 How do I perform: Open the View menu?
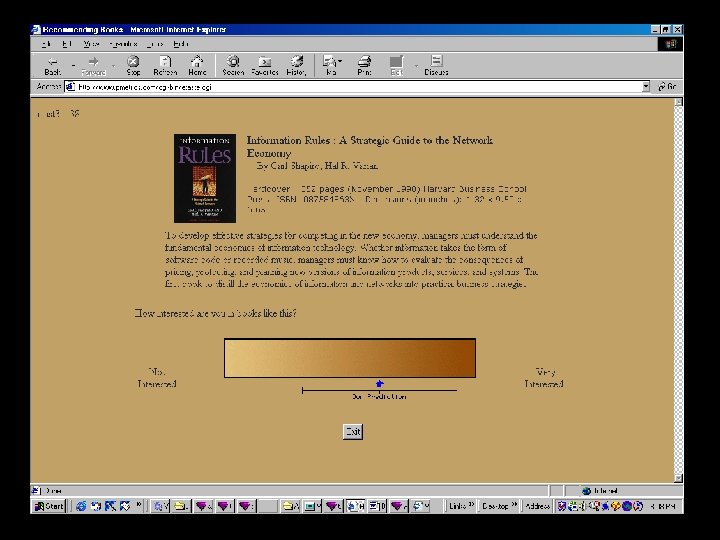click(x=91, y=44)
